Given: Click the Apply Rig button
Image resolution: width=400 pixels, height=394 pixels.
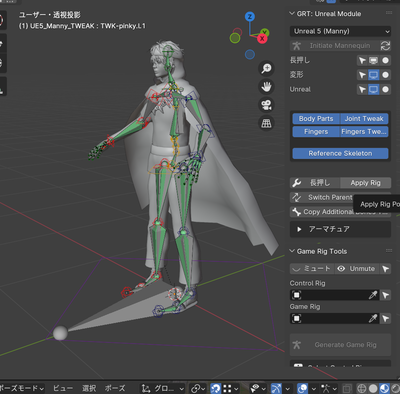Looking at the screenshot, I should 365,183.
